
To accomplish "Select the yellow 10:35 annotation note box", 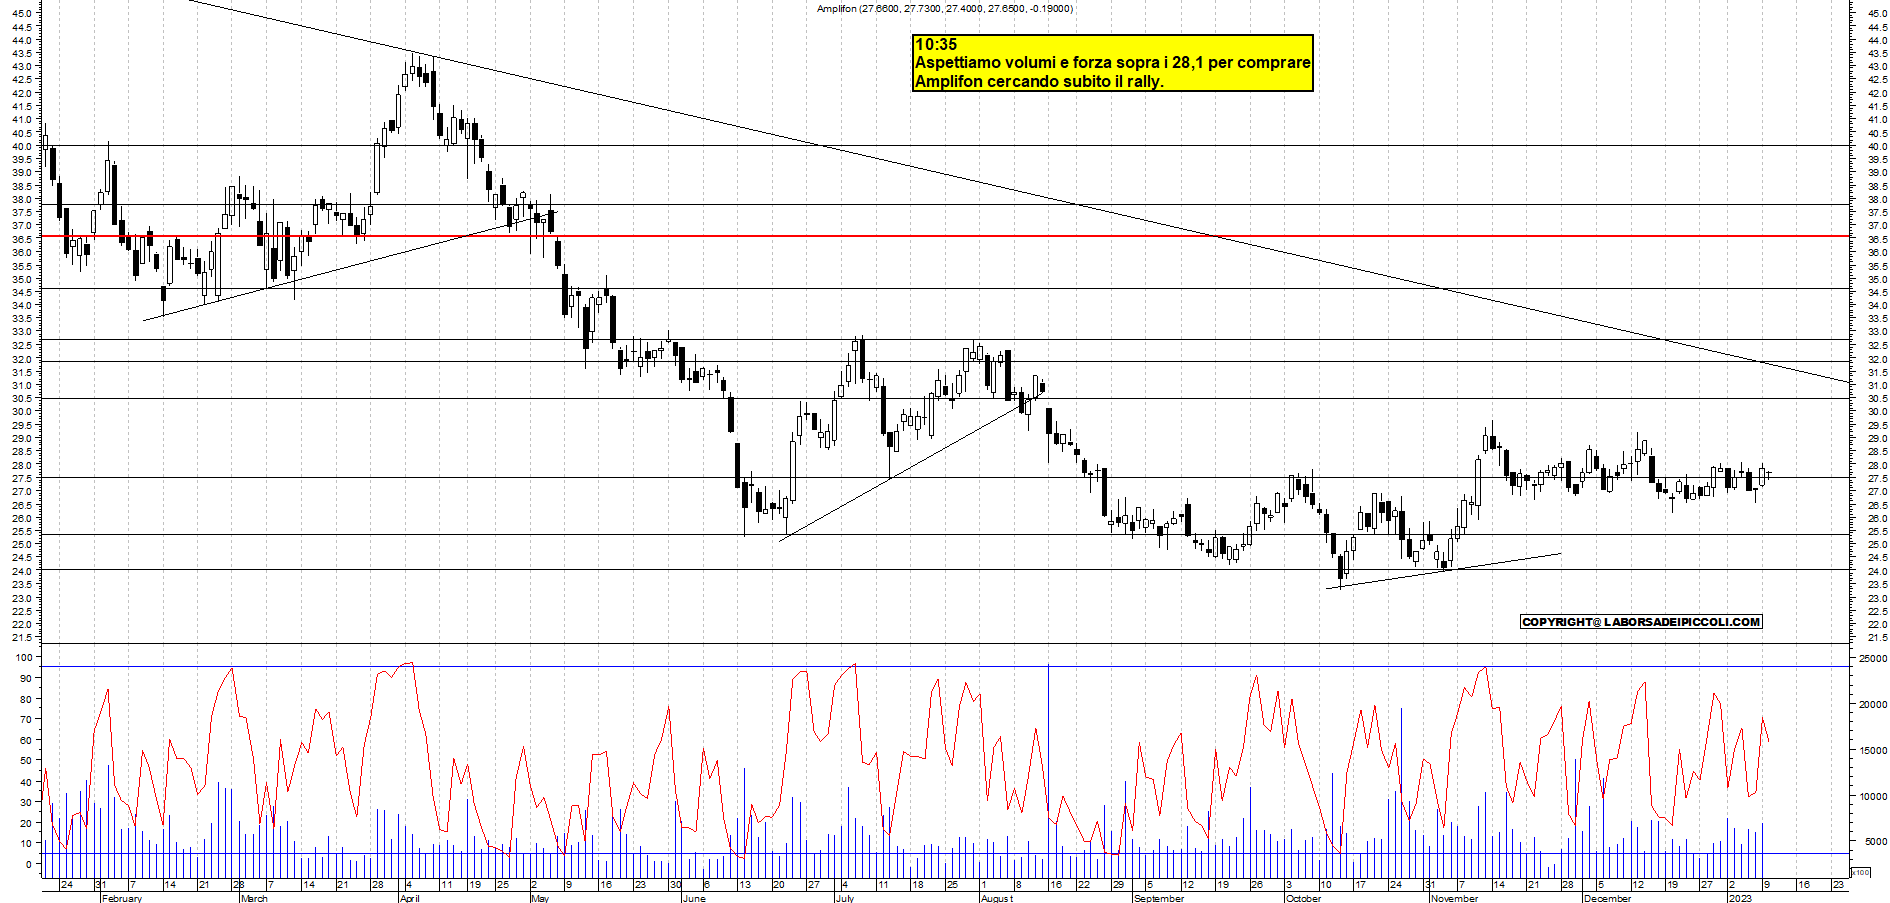I will tap(1112, 63).
